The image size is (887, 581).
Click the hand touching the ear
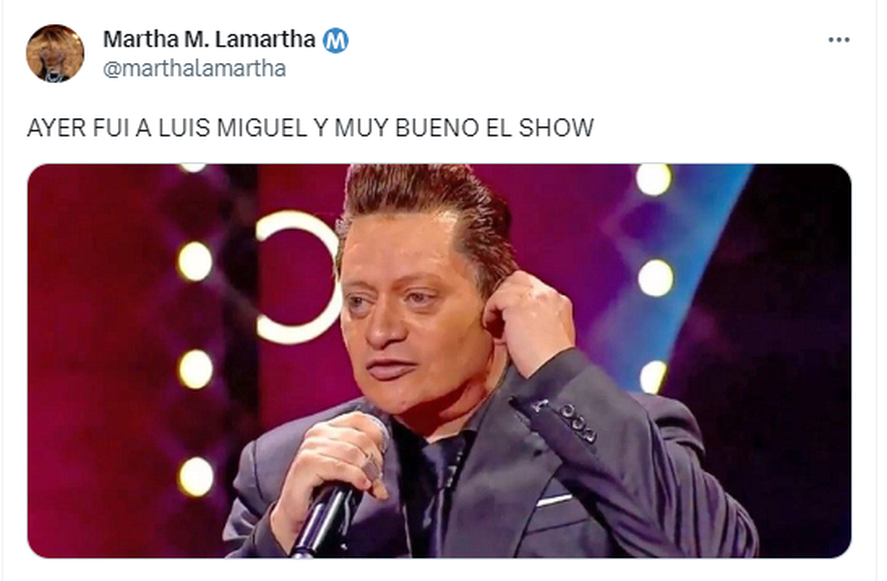(x=529, y=320)
